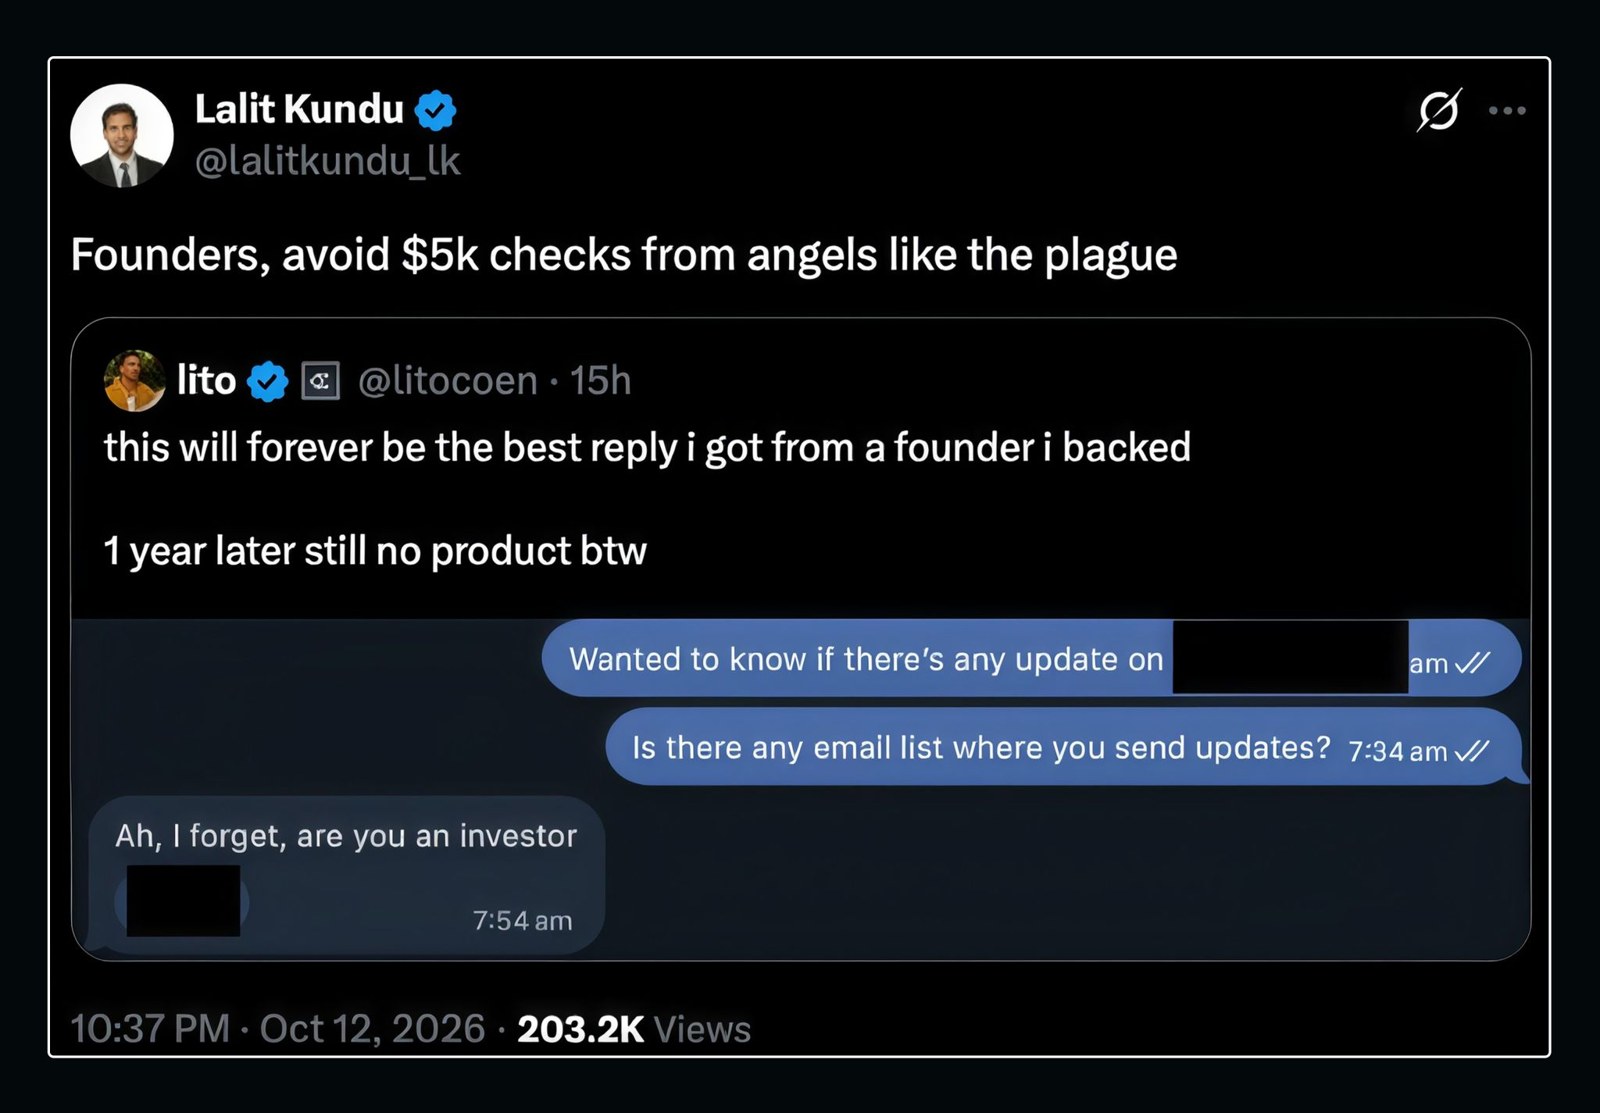Click the Lalit Kundu display name
This screenshot has height=1113, width=1600.
[x=299, y=109]
